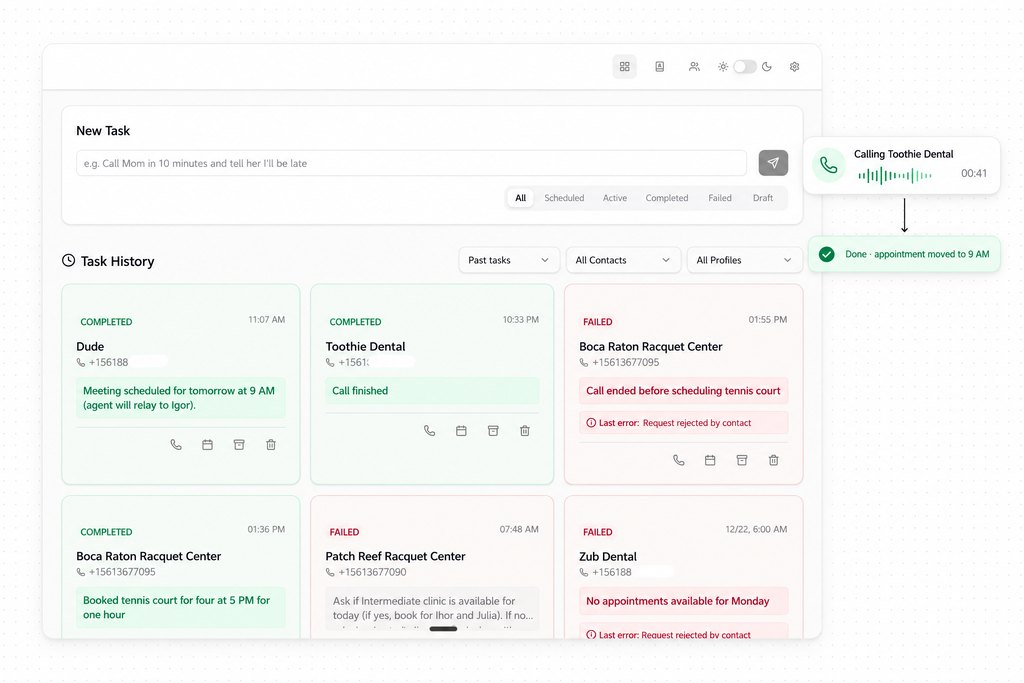Select the Scheduled filter tab
Image resolution: width=1024 pixels, height=683 pixels.
[564, 198]
